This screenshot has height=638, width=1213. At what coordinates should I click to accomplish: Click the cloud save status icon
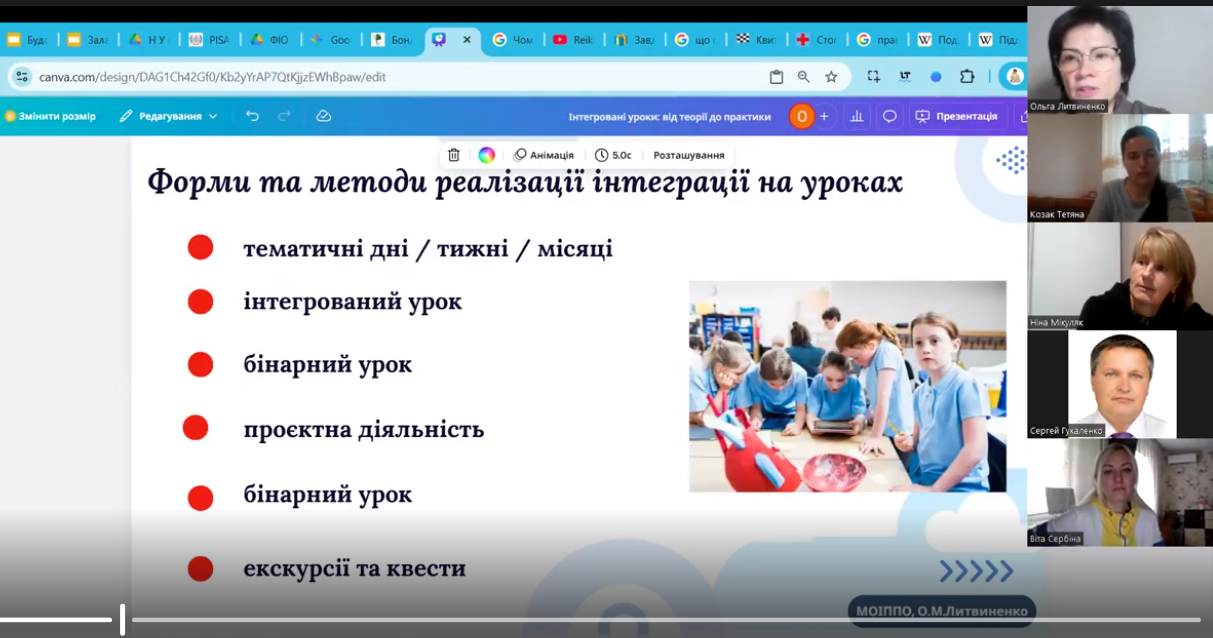(323, 116)
